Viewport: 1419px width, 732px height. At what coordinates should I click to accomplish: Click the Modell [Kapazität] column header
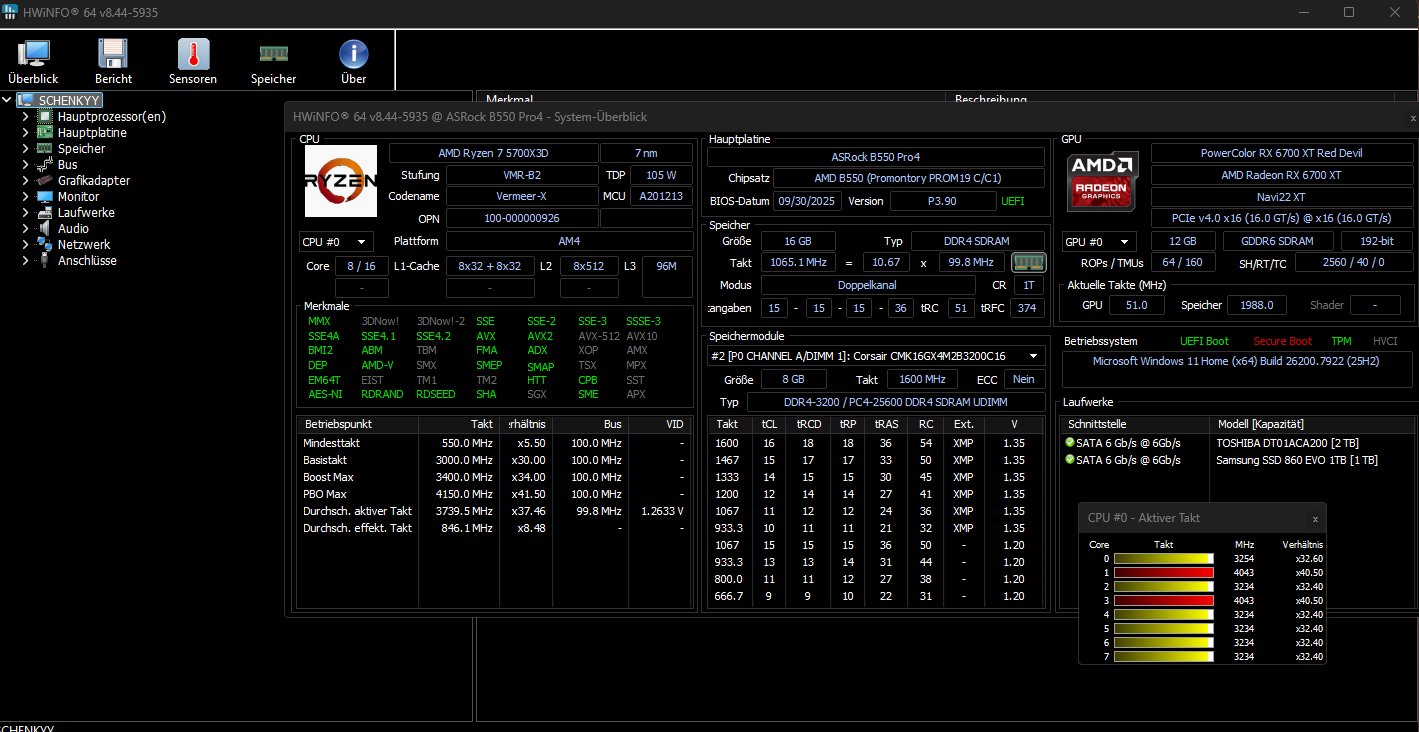(1313, 424)
